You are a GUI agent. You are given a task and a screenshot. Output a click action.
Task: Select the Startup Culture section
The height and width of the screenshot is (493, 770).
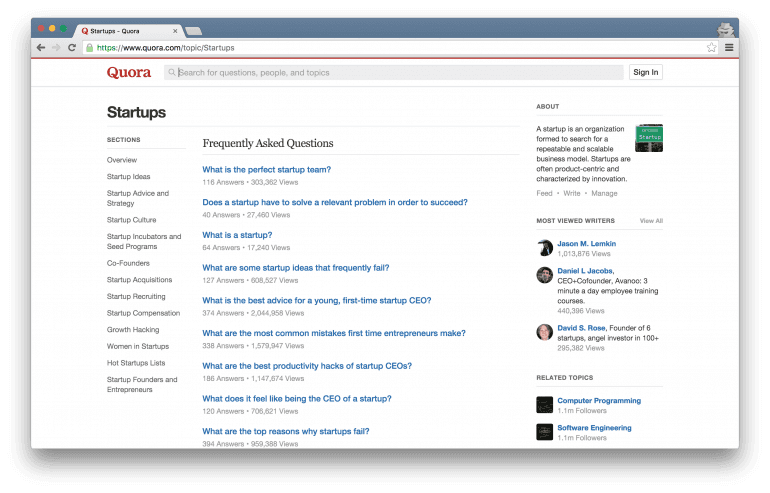coord(132,220)
